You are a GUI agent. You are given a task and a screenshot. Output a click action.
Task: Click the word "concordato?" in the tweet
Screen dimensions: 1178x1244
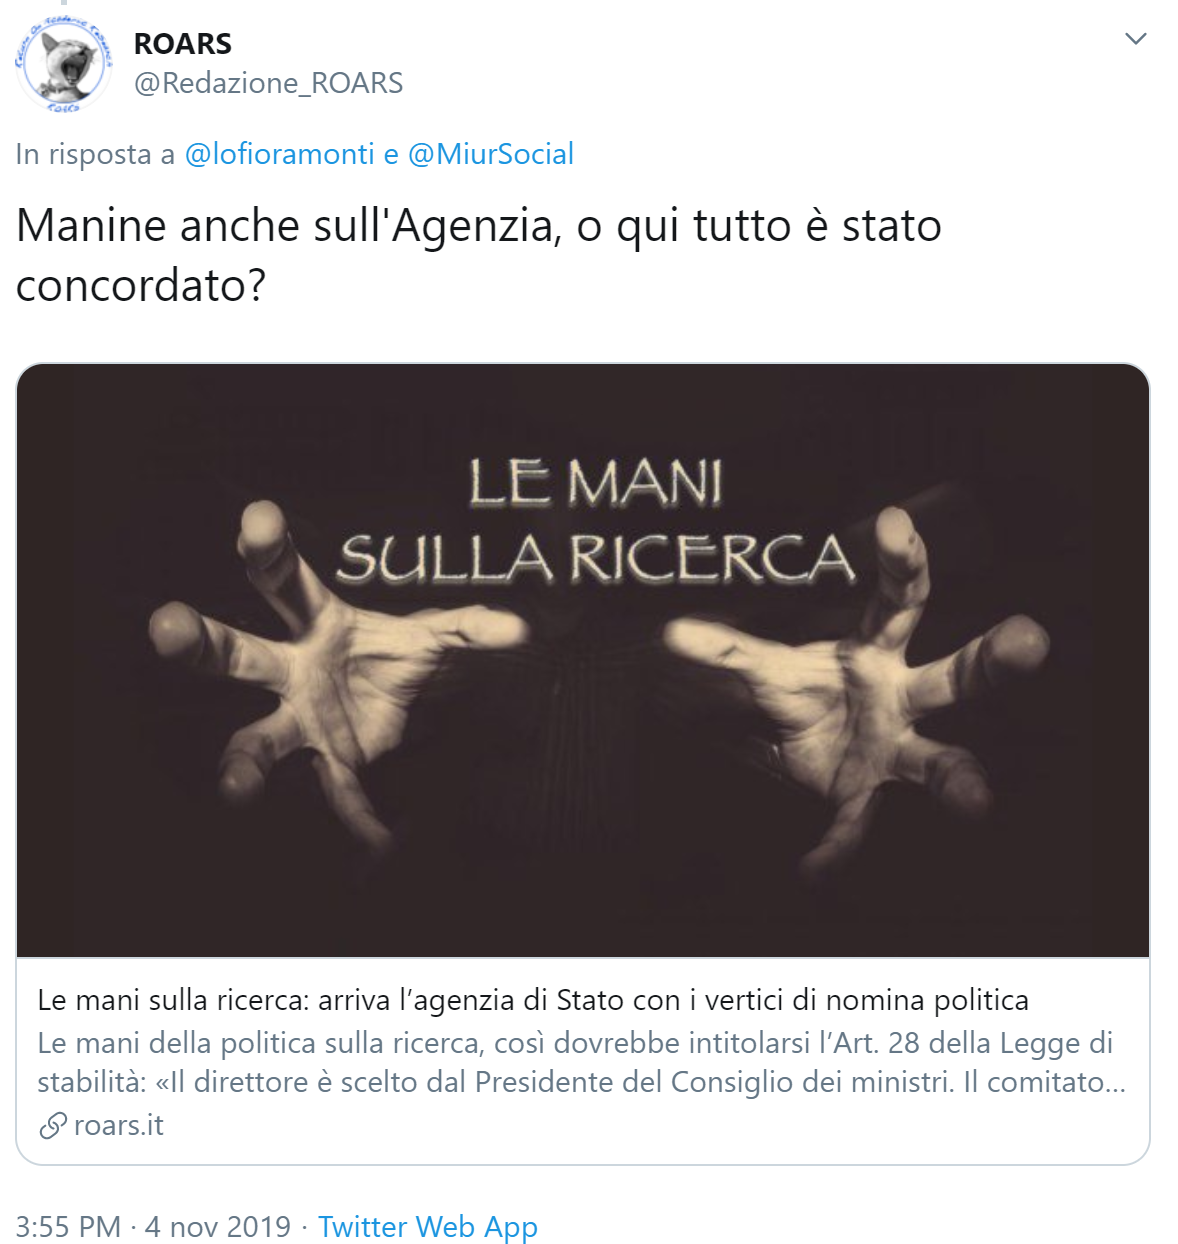pos(141,286)
